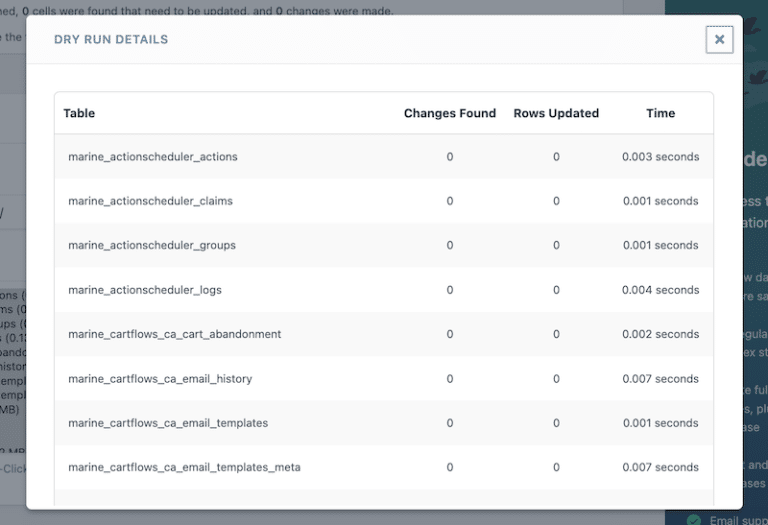
Task: Click the 0.004 seconds time cell
Action: pyautogui.click(x=660, y=290)
